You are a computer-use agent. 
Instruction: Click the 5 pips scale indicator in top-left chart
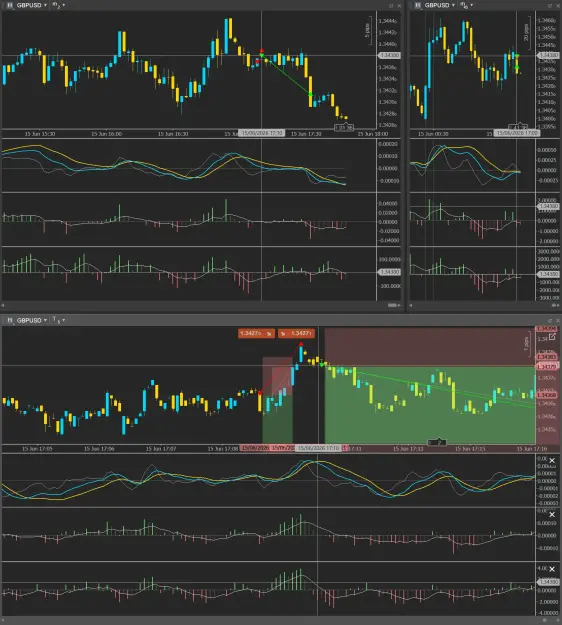367,31
